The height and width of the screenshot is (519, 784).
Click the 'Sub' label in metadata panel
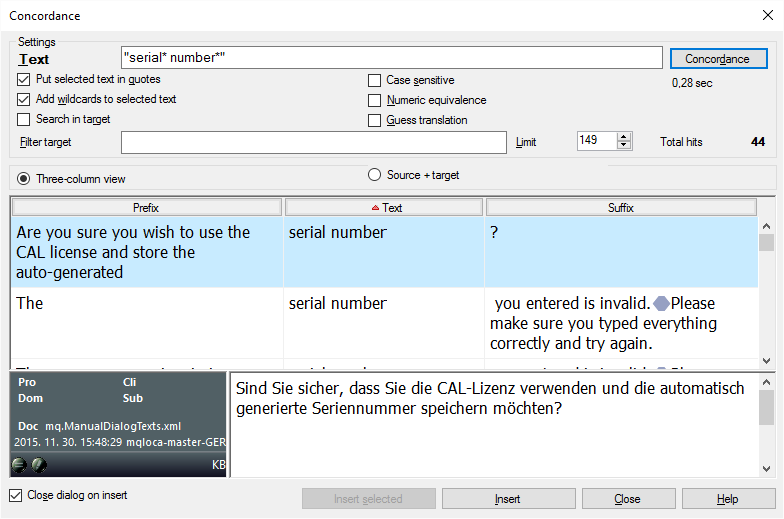[x=133, y=398]
